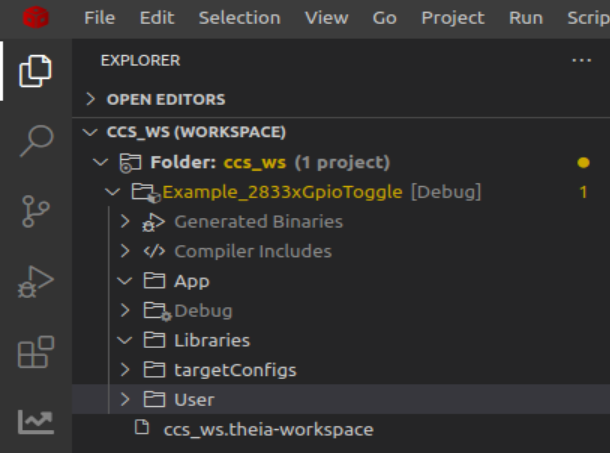Open the View menu
The width and height of the screenshot is (610, 453).
327,18
